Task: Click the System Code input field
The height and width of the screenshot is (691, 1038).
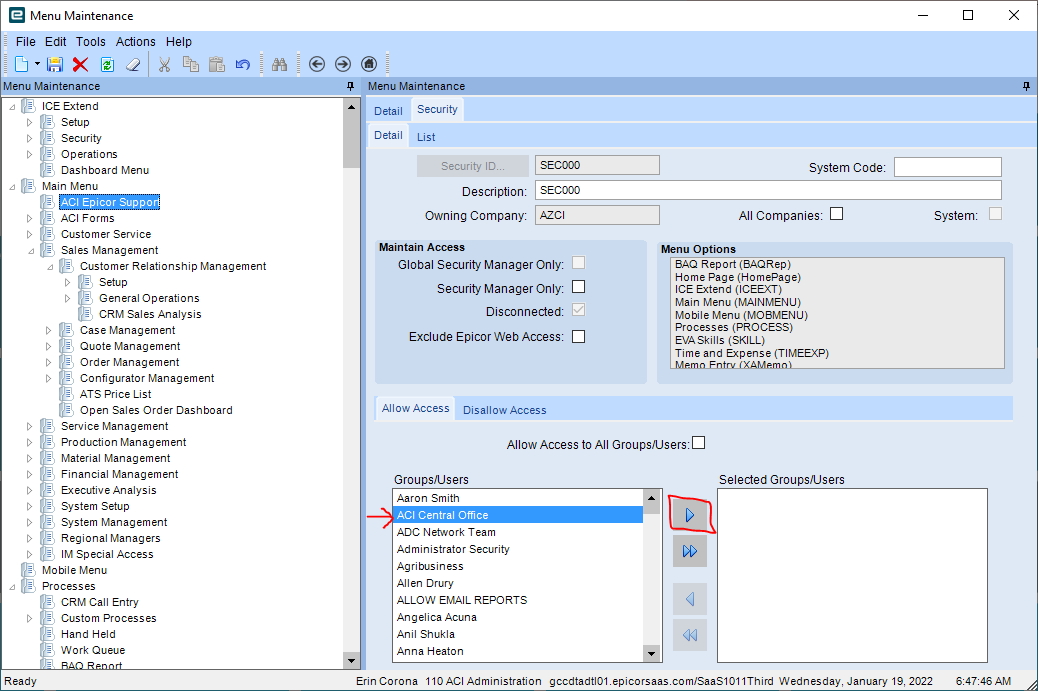Action: (x=947, y=167)
